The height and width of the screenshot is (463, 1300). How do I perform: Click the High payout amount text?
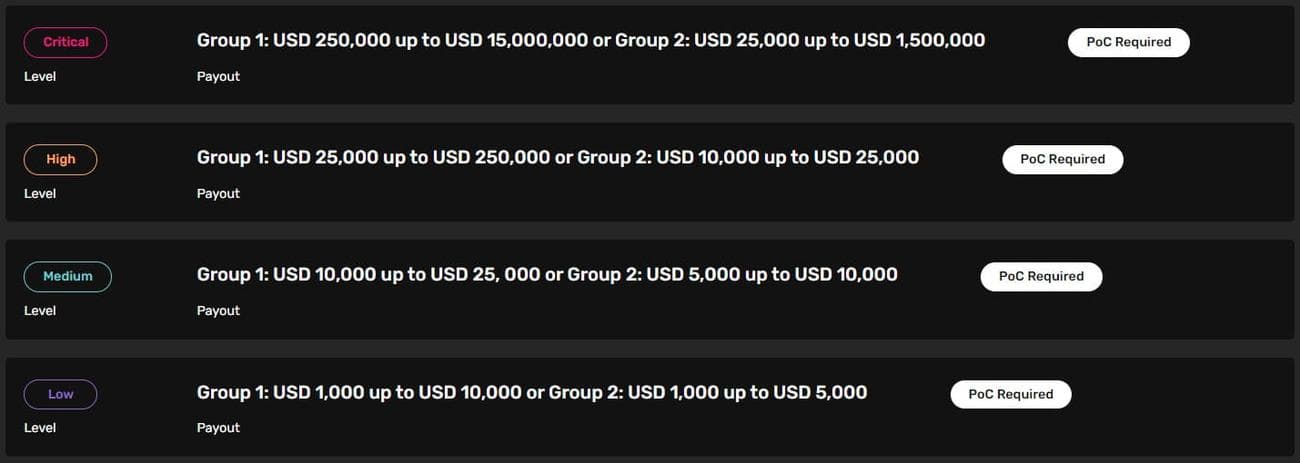[557, 157]
